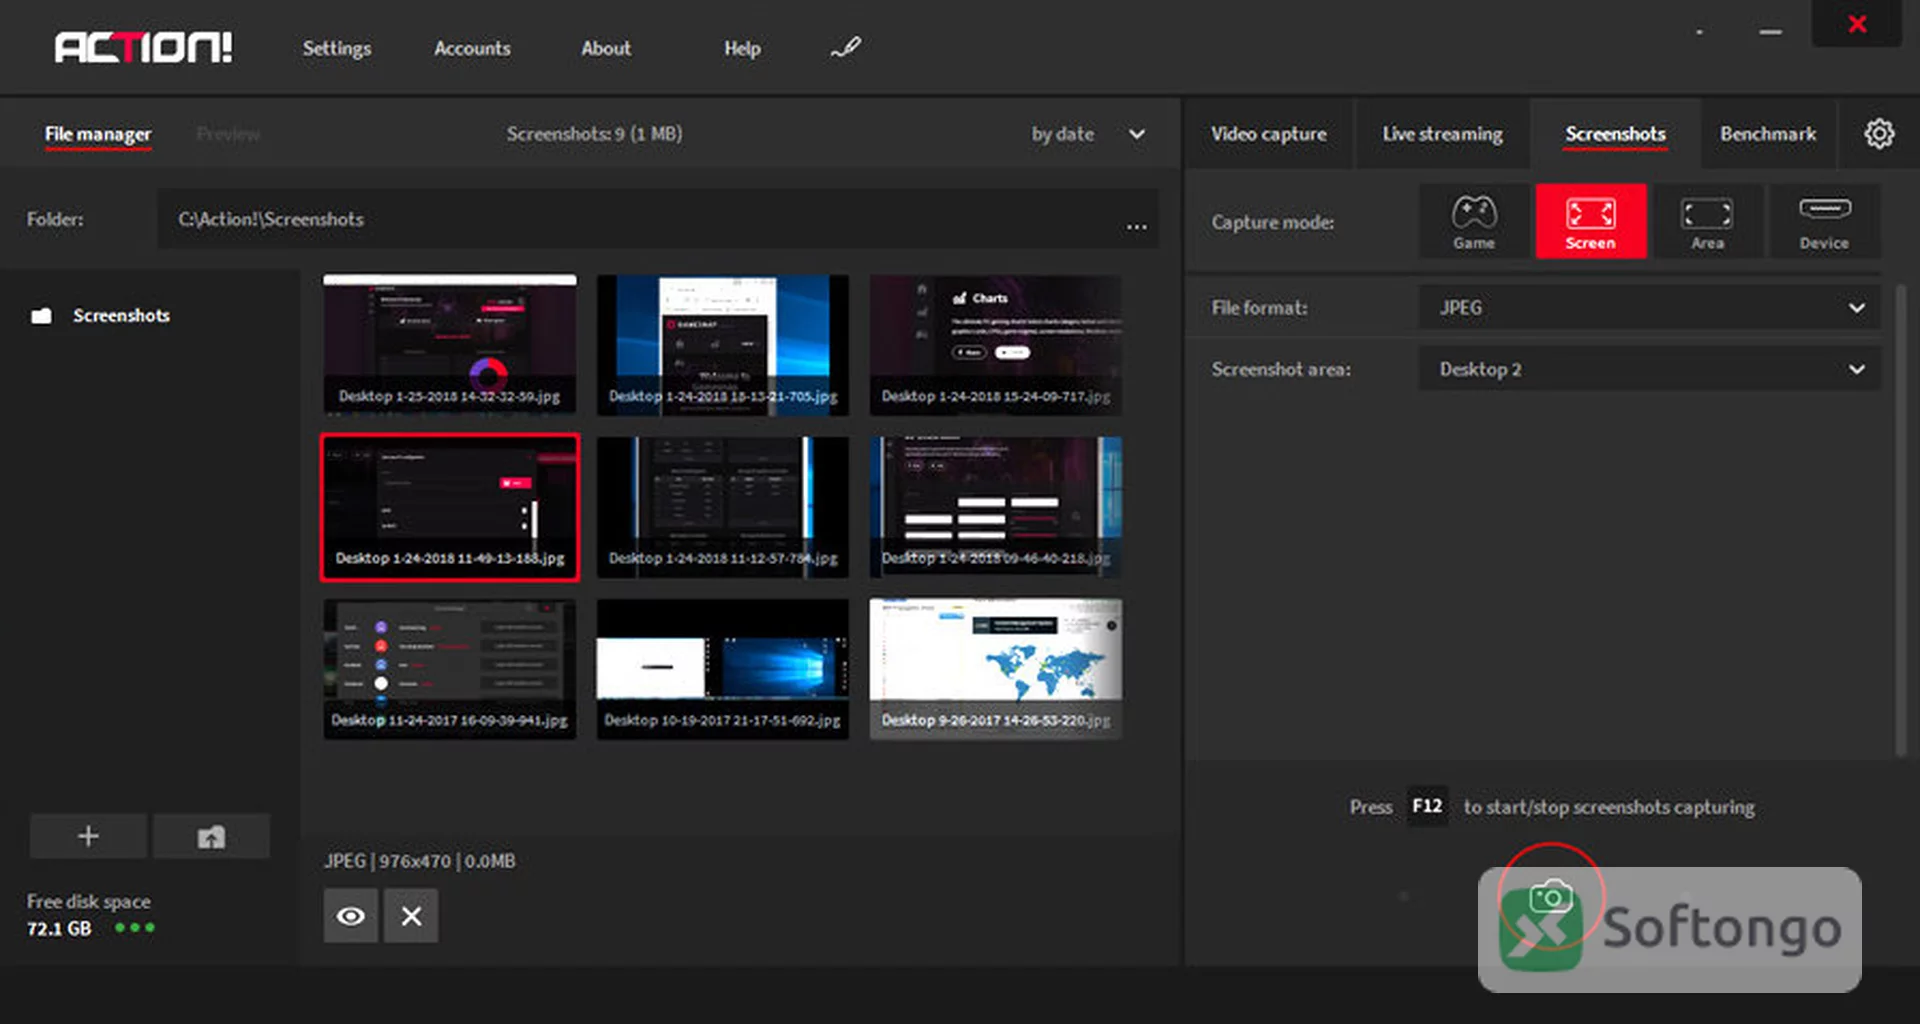This screenshot has width=1920, height=1024.
Task: Click the eye preview button
Action: 351,915
